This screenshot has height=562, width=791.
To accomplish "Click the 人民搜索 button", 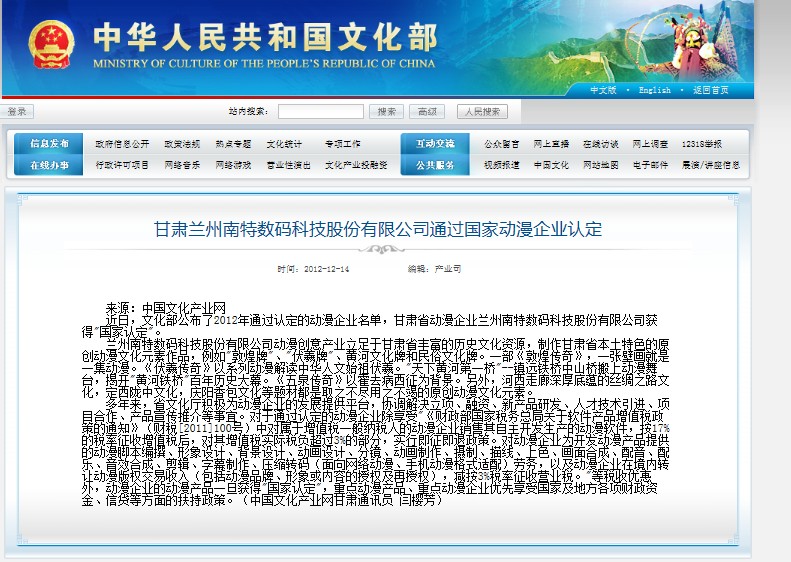I will (482, 112).
